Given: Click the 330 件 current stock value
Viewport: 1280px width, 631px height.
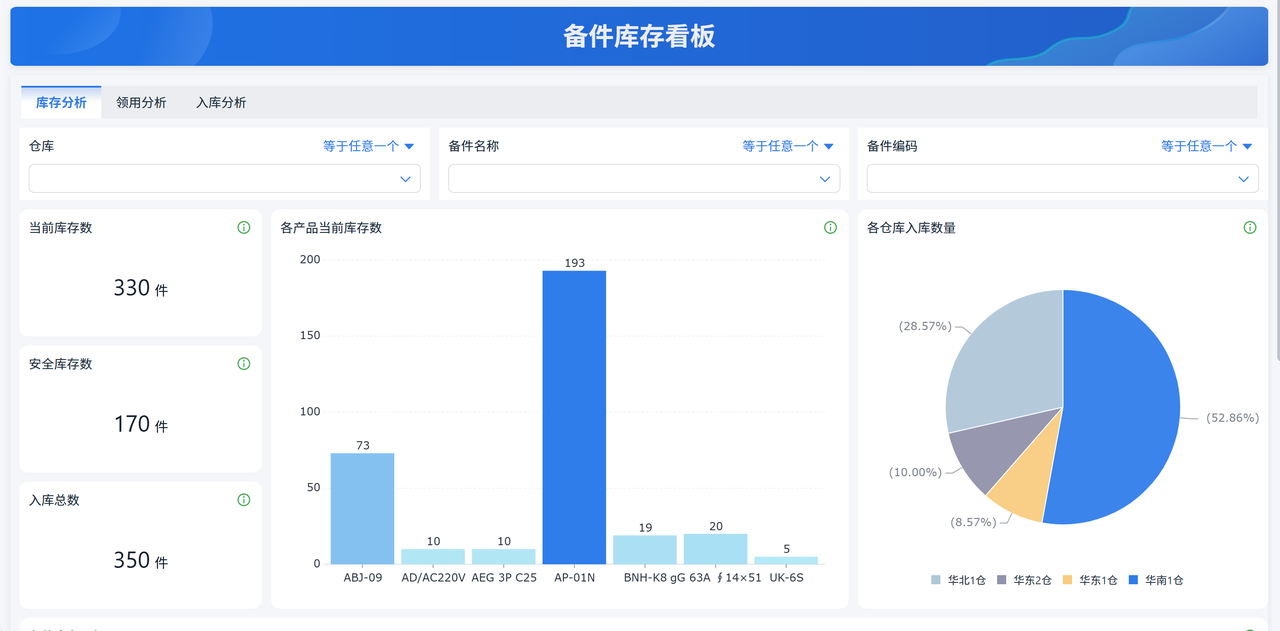Looking at the screenshot, I should tap(140, 289).
